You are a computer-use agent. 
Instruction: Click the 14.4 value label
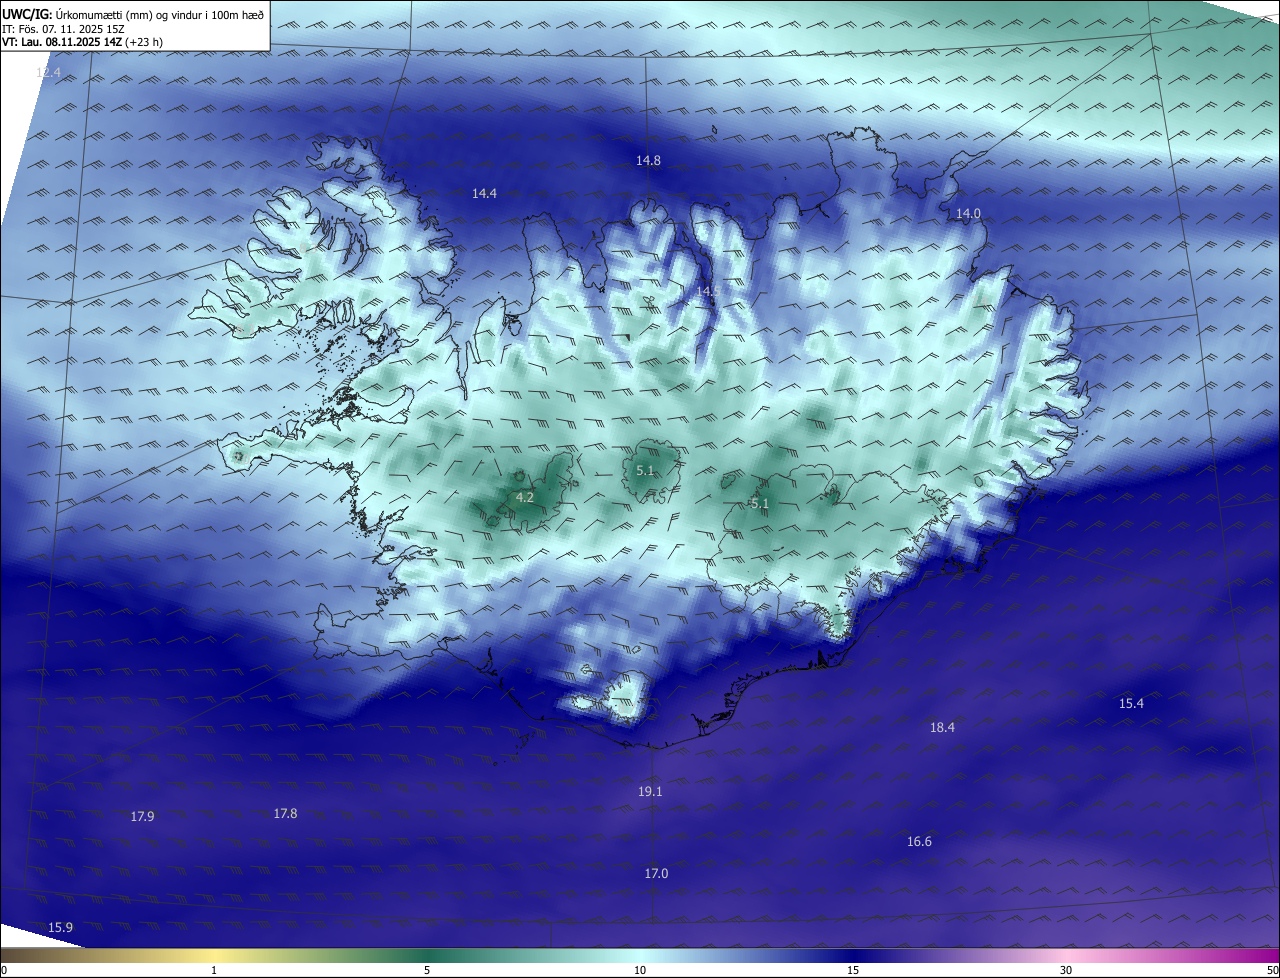click(484, 193)
